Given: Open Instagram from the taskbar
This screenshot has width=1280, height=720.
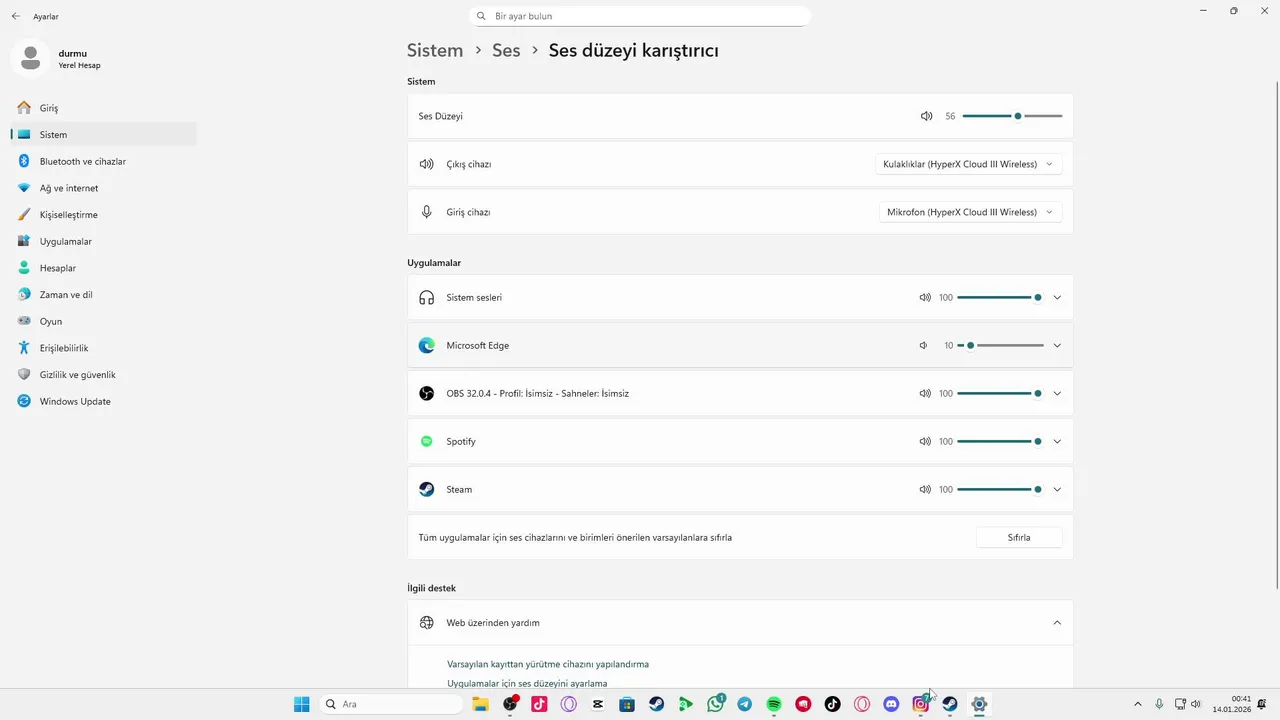Looking at the screenshot, I should pos(921,704).
